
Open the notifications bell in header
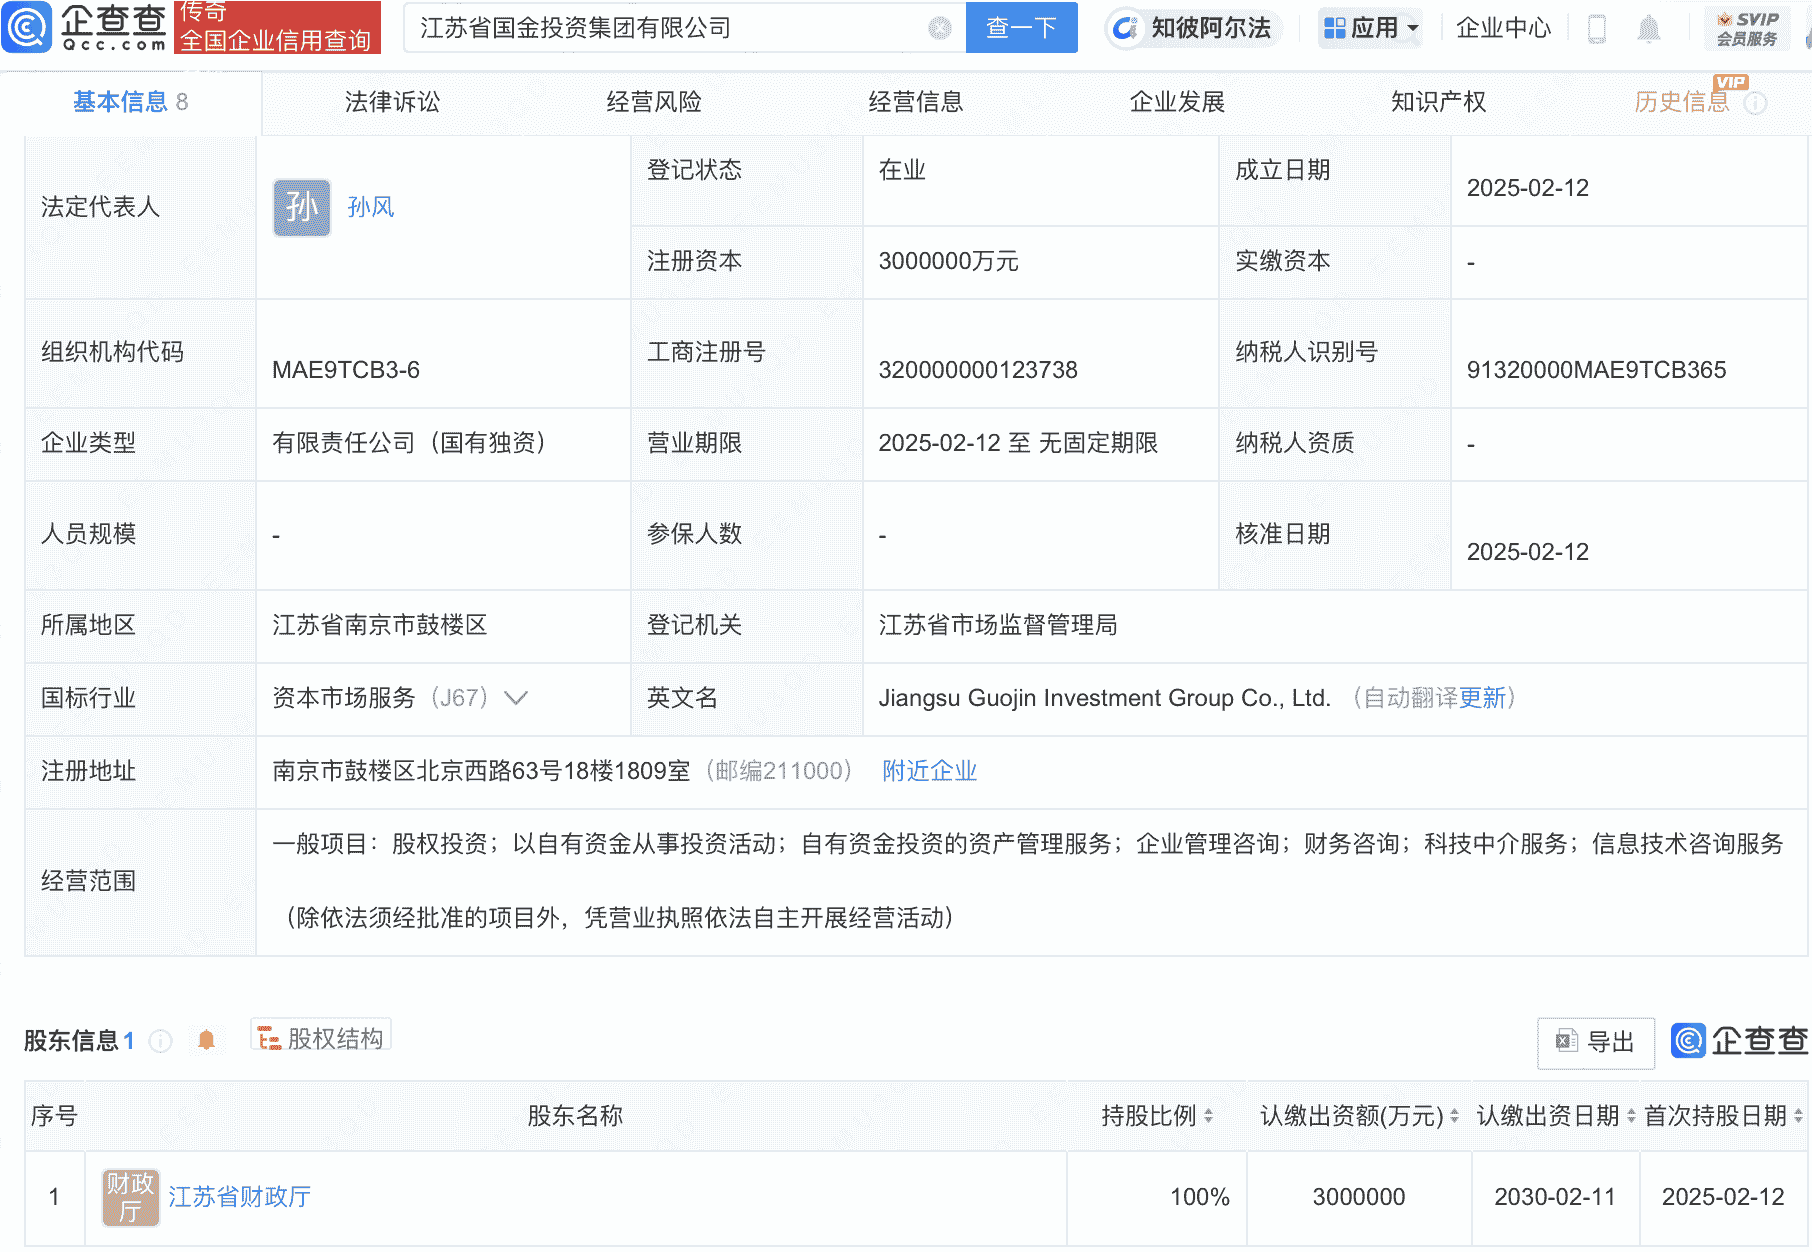coord(1648,29)
